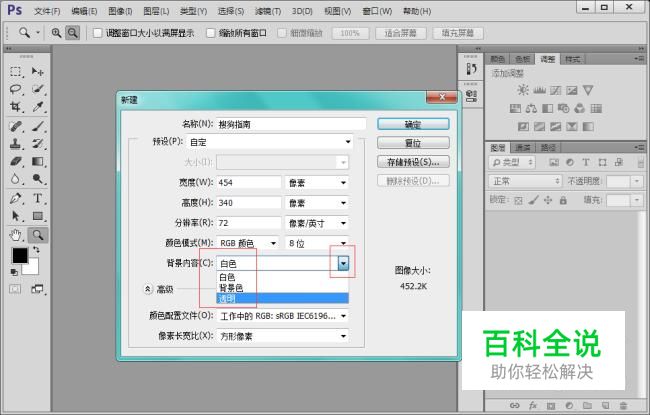This screenshot has height=415, width=650.
Task: Swap foreground and background colors
Action: tap(36, 250)
